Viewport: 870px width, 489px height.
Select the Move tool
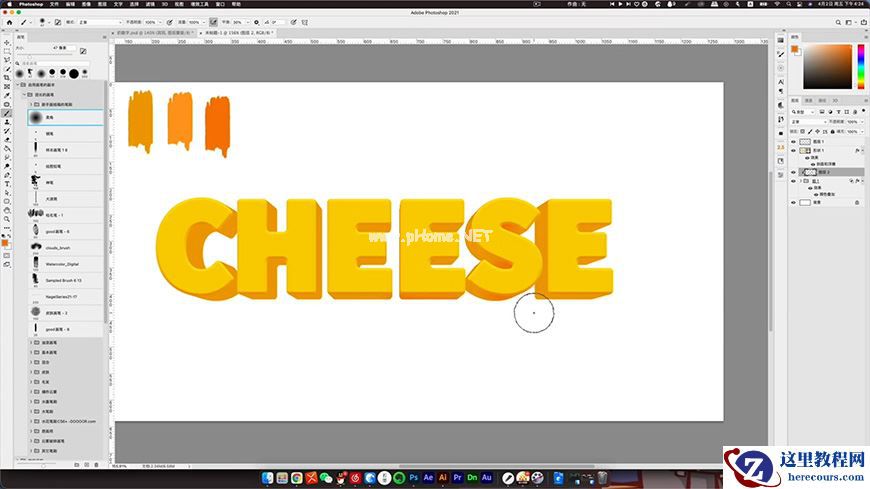7,43
